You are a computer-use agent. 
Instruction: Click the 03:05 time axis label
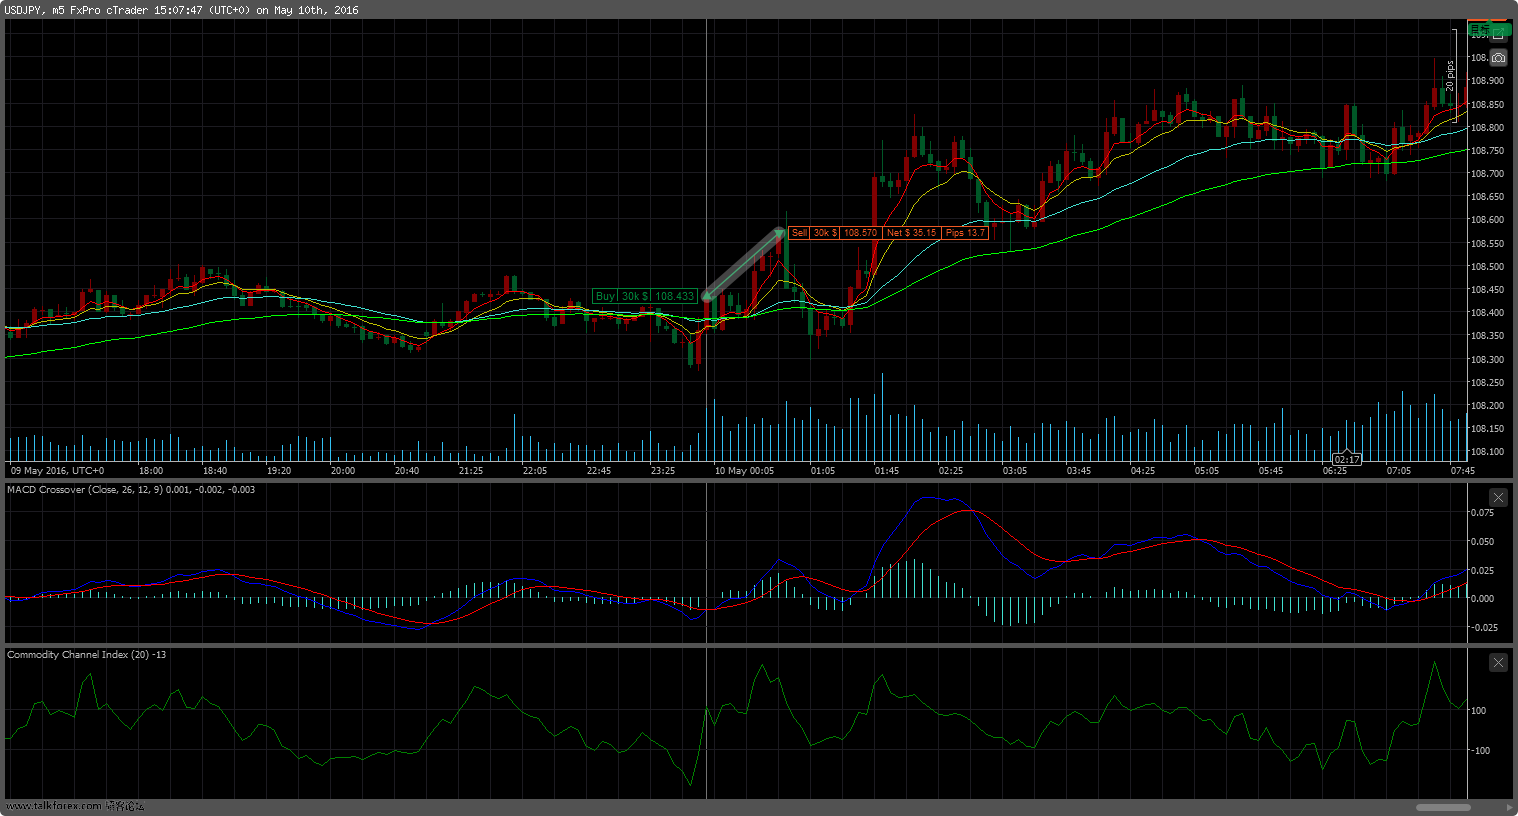coord(1015,470)
